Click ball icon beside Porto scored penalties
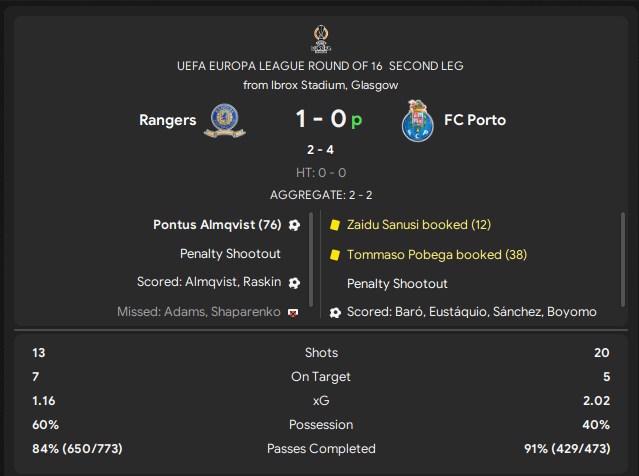Screen dimensions: 639x476 click(335, 312)
